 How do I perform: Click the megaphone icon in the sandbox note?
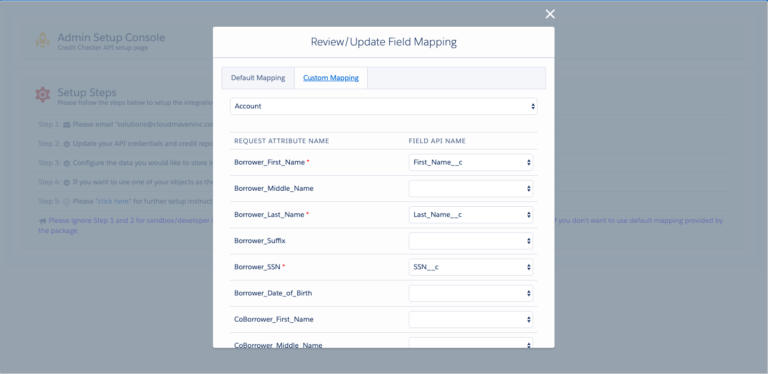42,221
